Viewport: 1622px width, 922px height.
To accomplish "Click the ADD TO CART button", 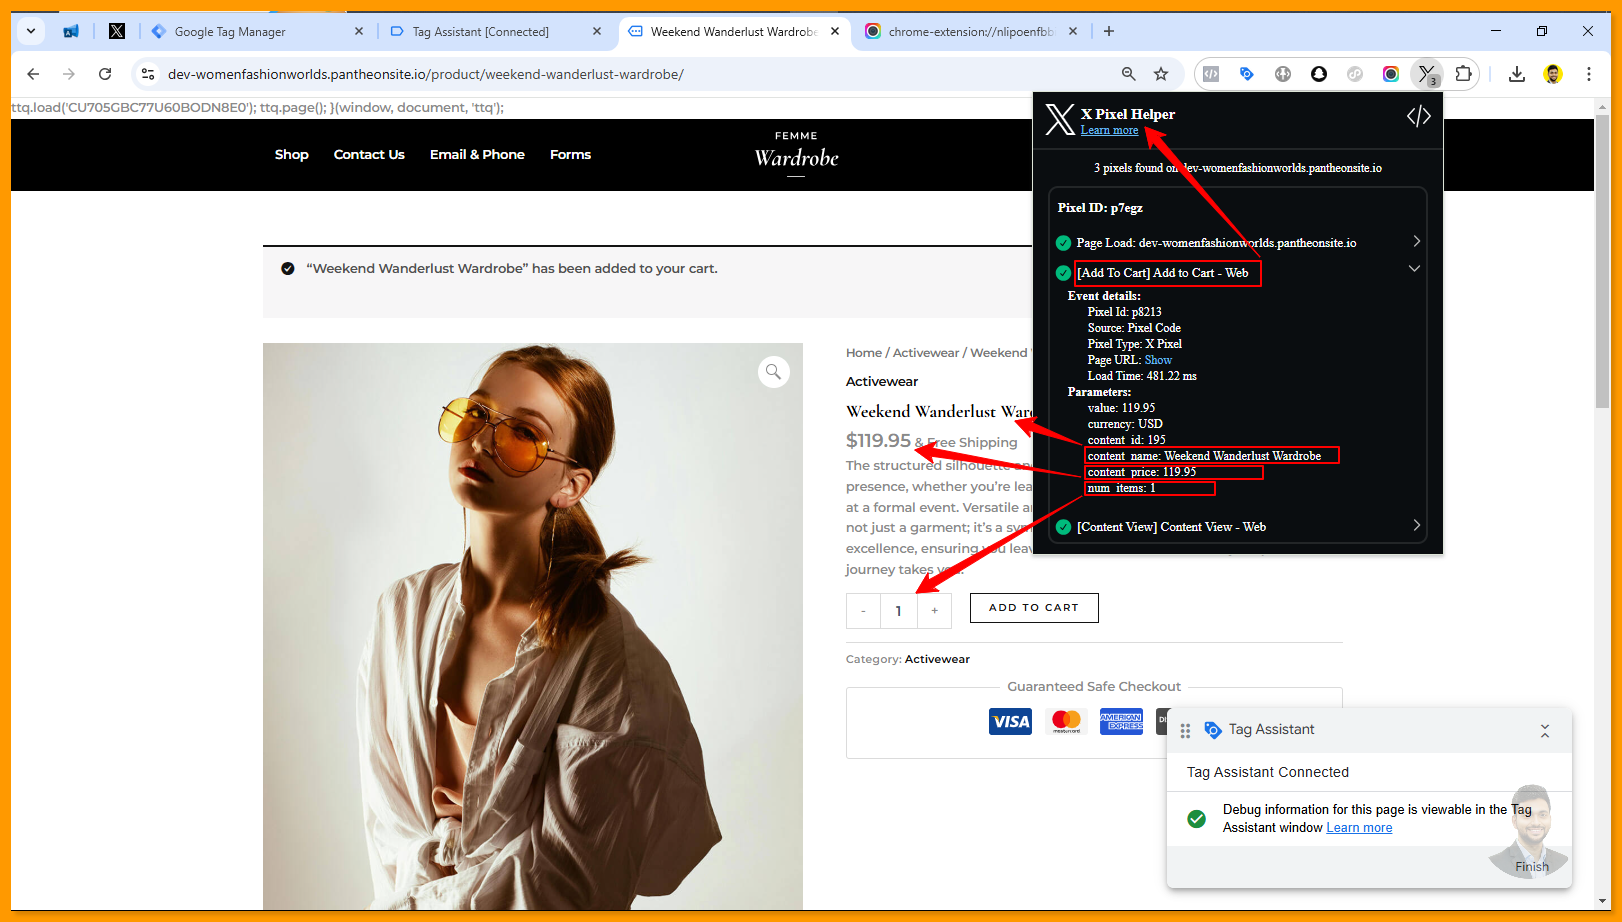I will 1033,608.
